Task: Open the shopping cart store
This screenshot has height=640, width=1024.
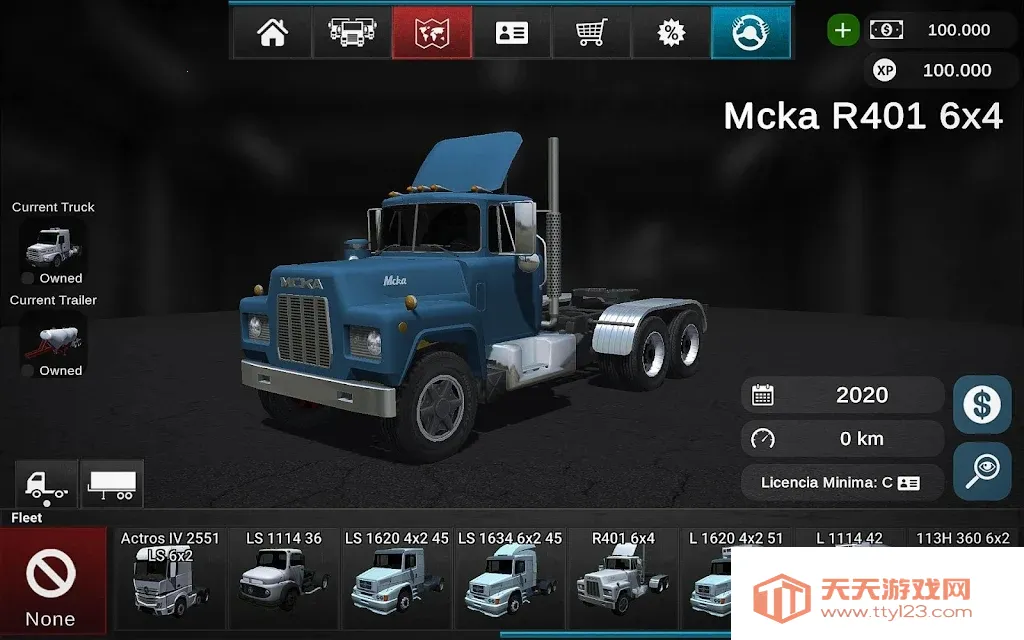Action: point(591,33)
